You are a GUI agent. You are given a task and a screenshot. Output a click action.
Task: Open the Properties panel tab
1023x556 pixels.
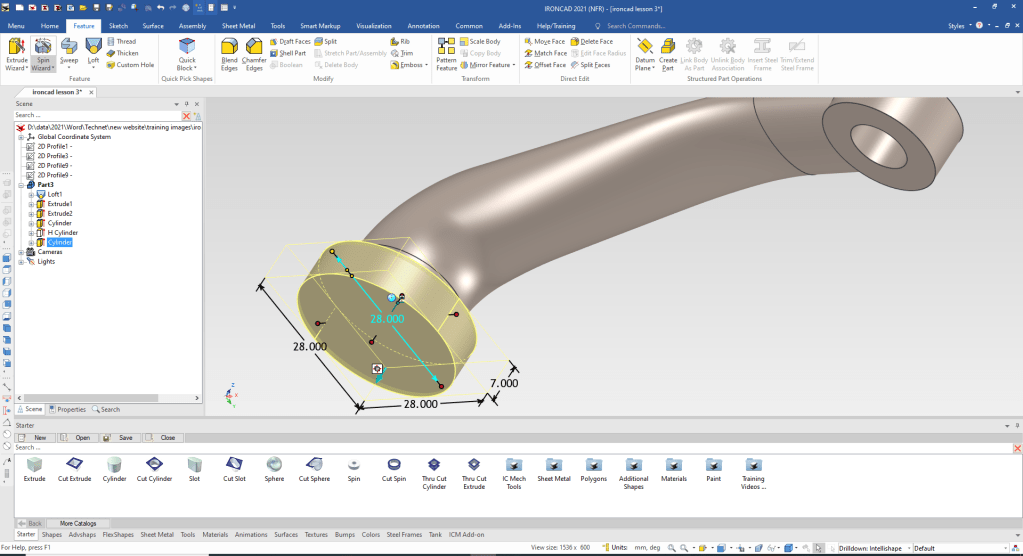tap(67, 409)
